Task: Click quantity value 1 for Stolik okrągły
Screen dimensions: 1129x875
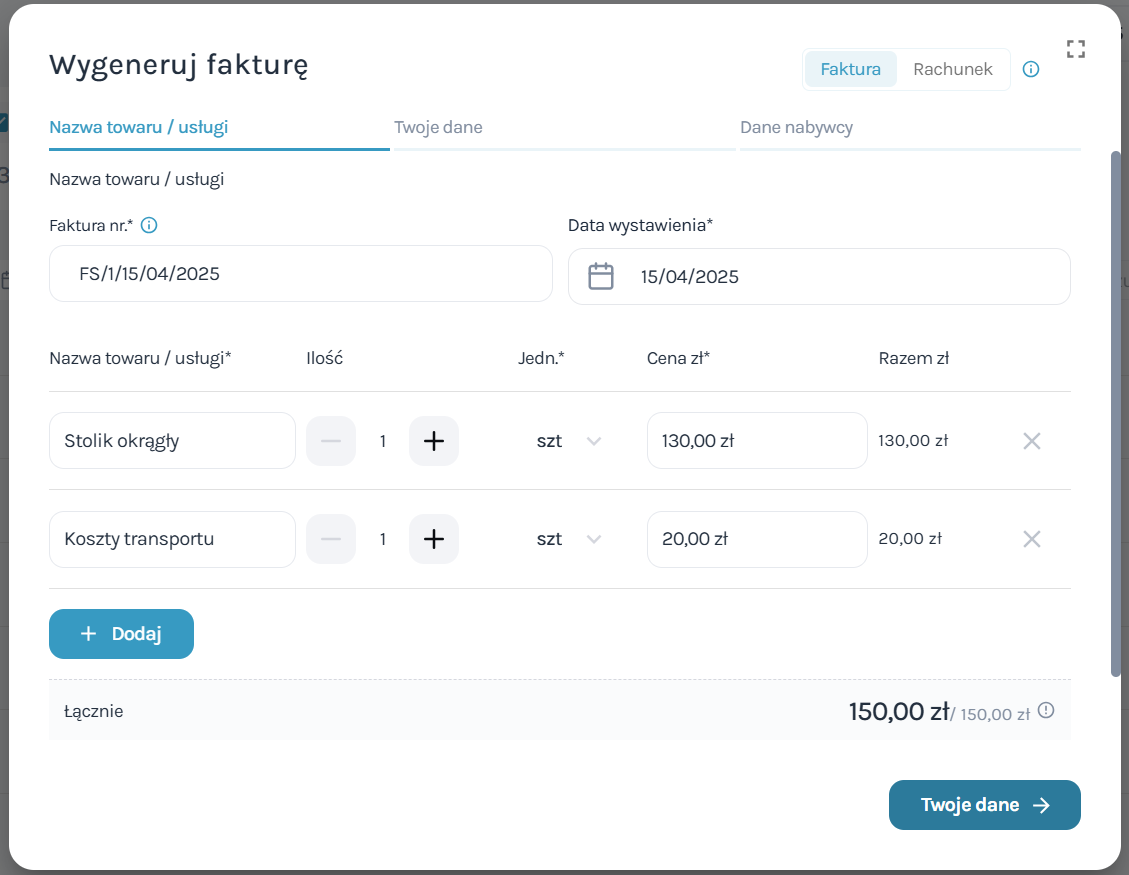Action: 383,441
